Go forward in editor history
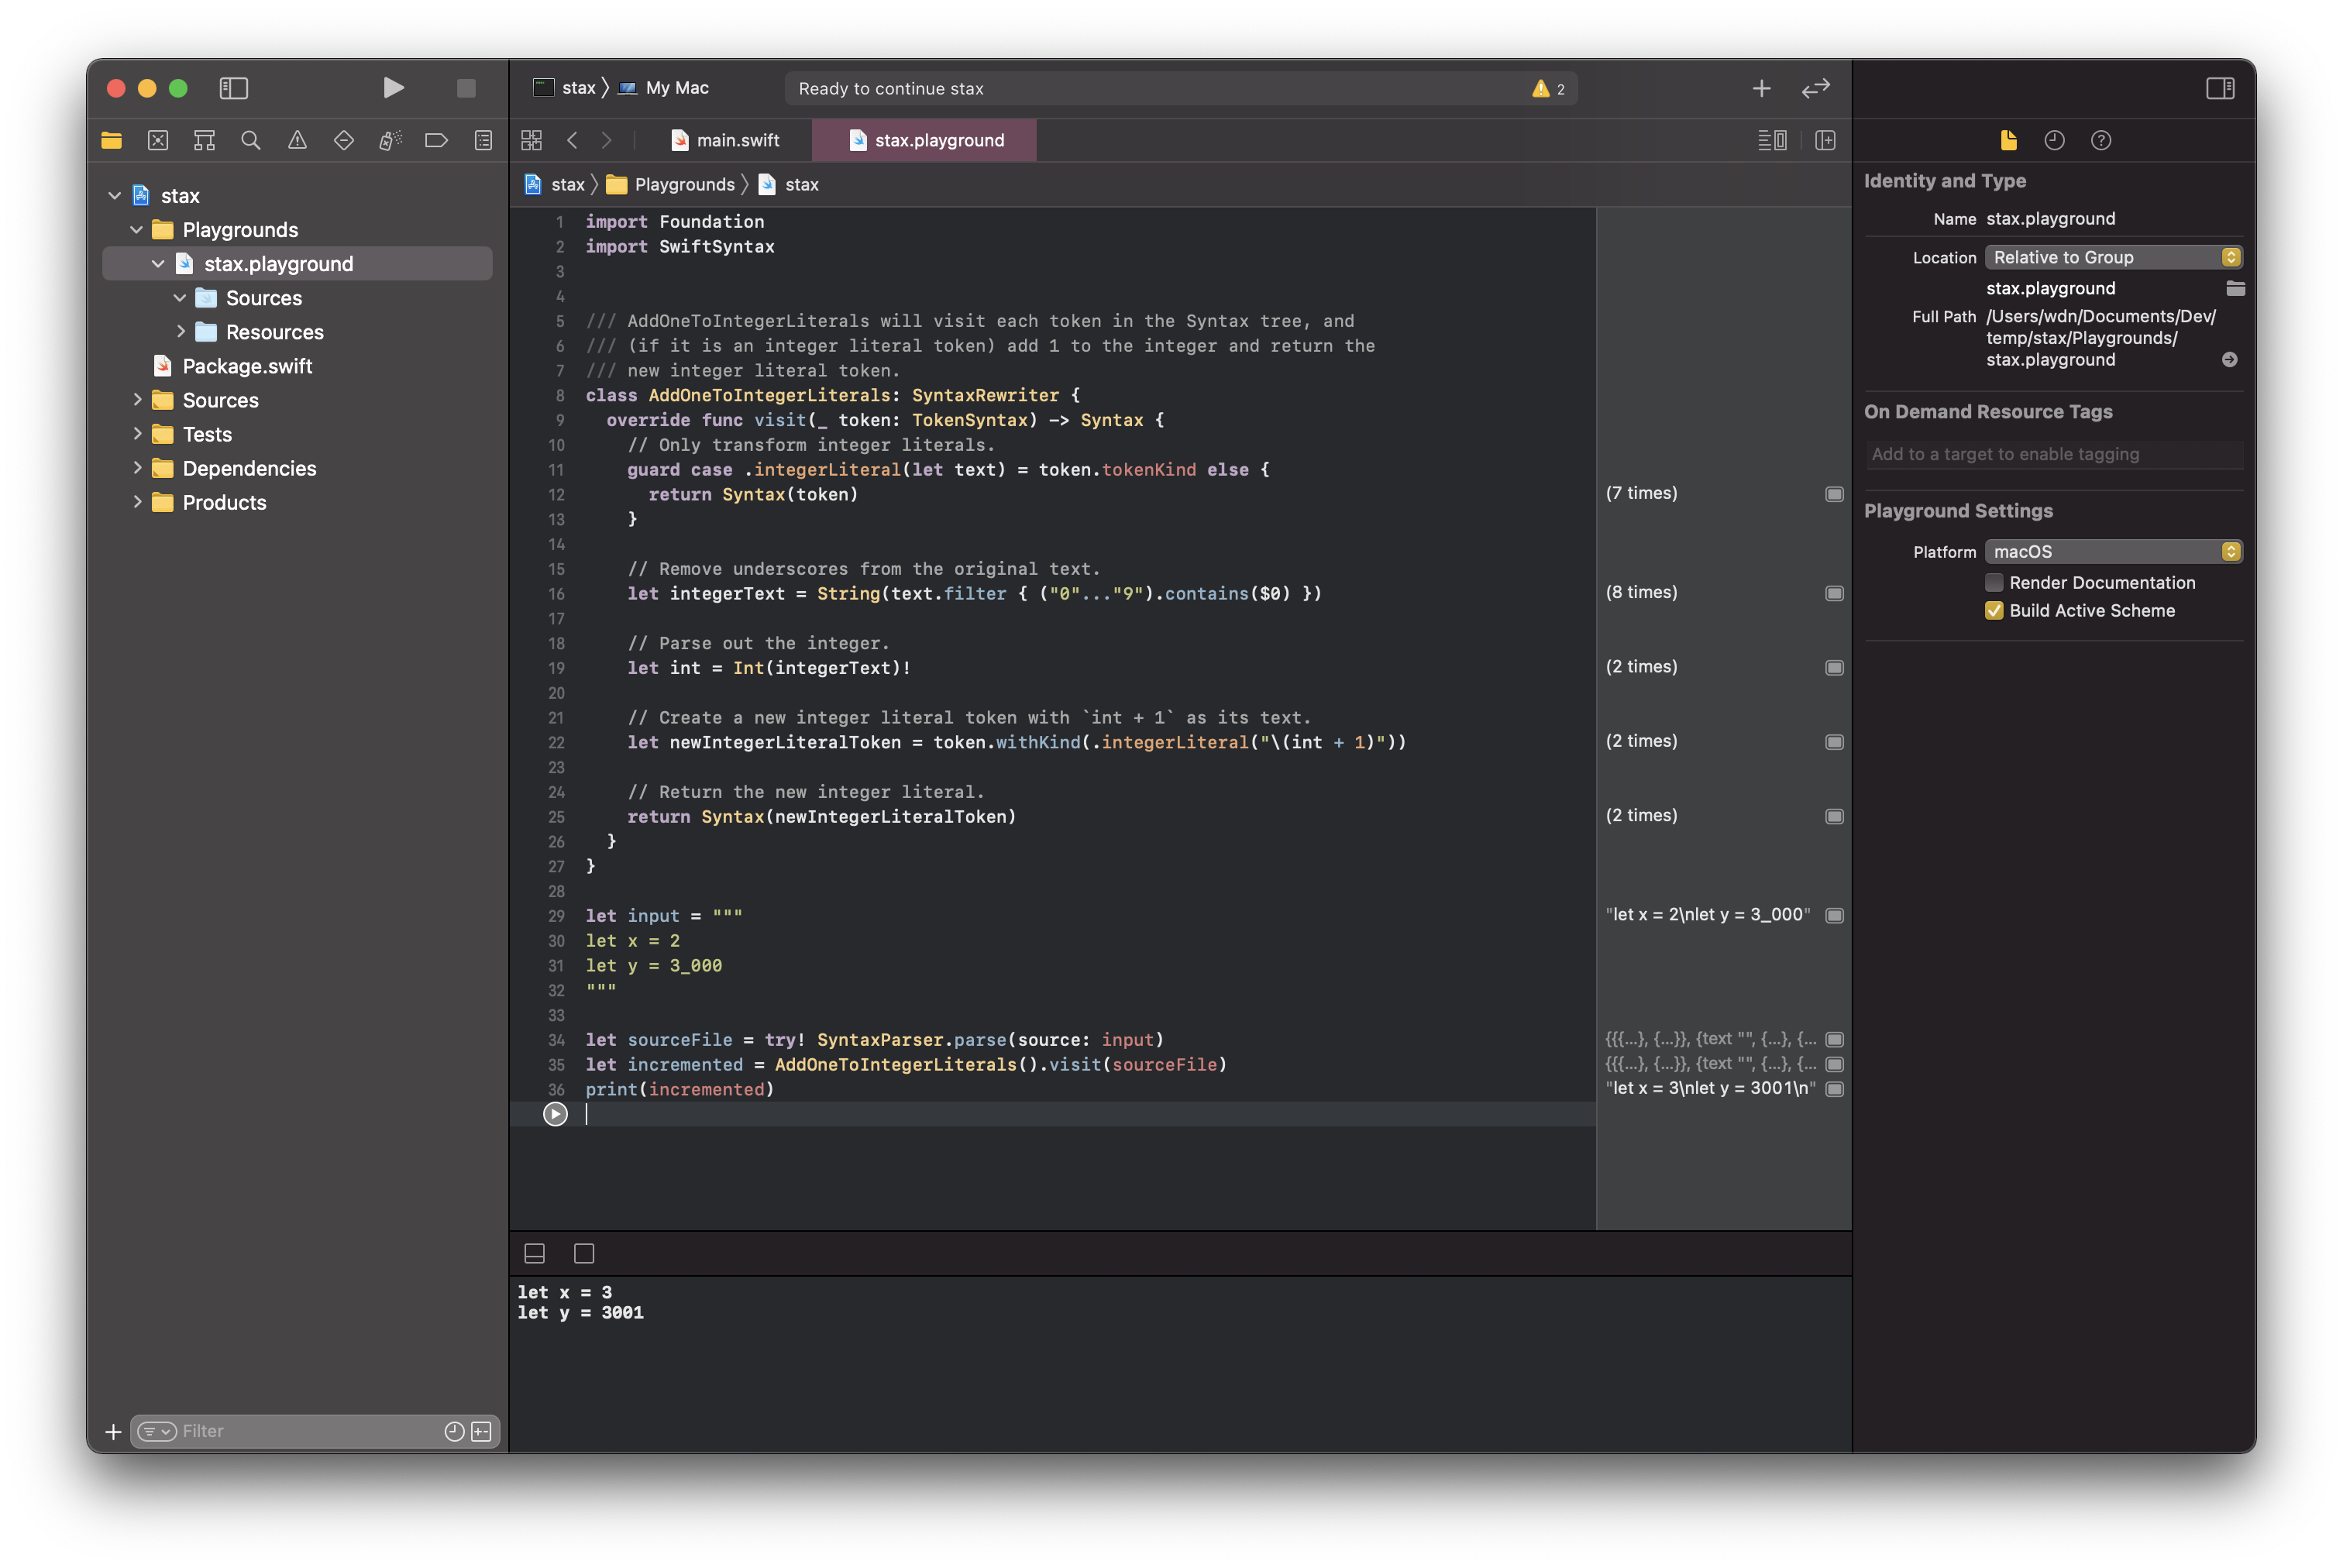Image resolution: width=2343 pixels, height=1568 pixels. tap(606, 140)
